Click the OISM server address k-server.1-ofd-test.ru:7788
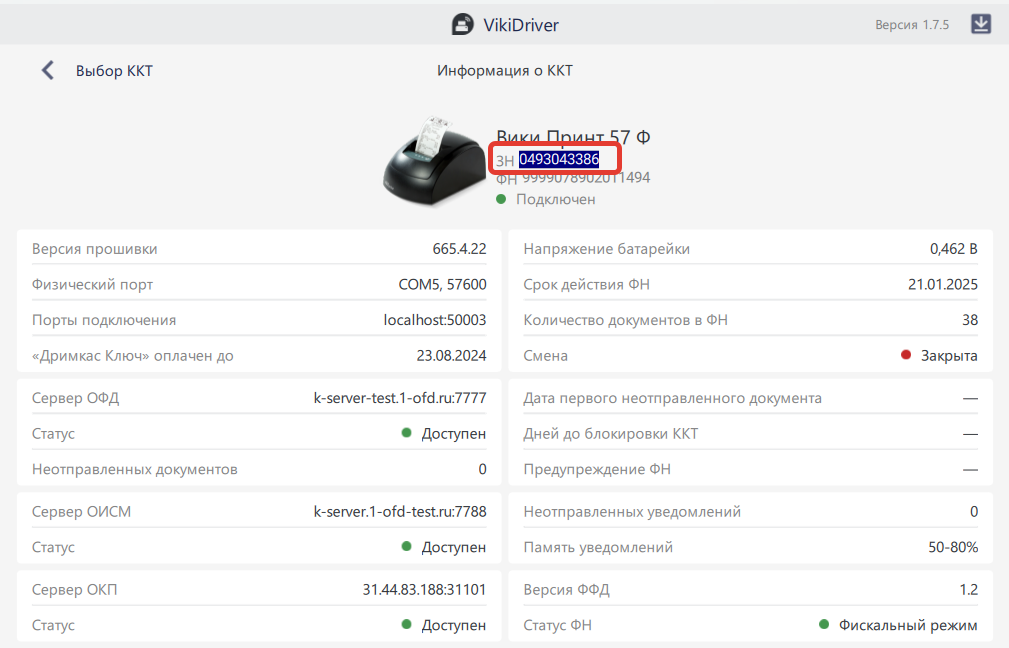The height and width of the screenshot is (648, 1009). click(x=400, y=512)
